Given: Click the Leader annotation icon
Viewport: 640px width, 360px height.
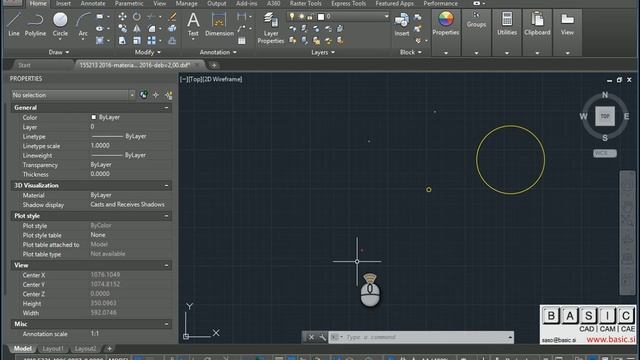Looking at the screenshot, I should click(x=242, y=29).
